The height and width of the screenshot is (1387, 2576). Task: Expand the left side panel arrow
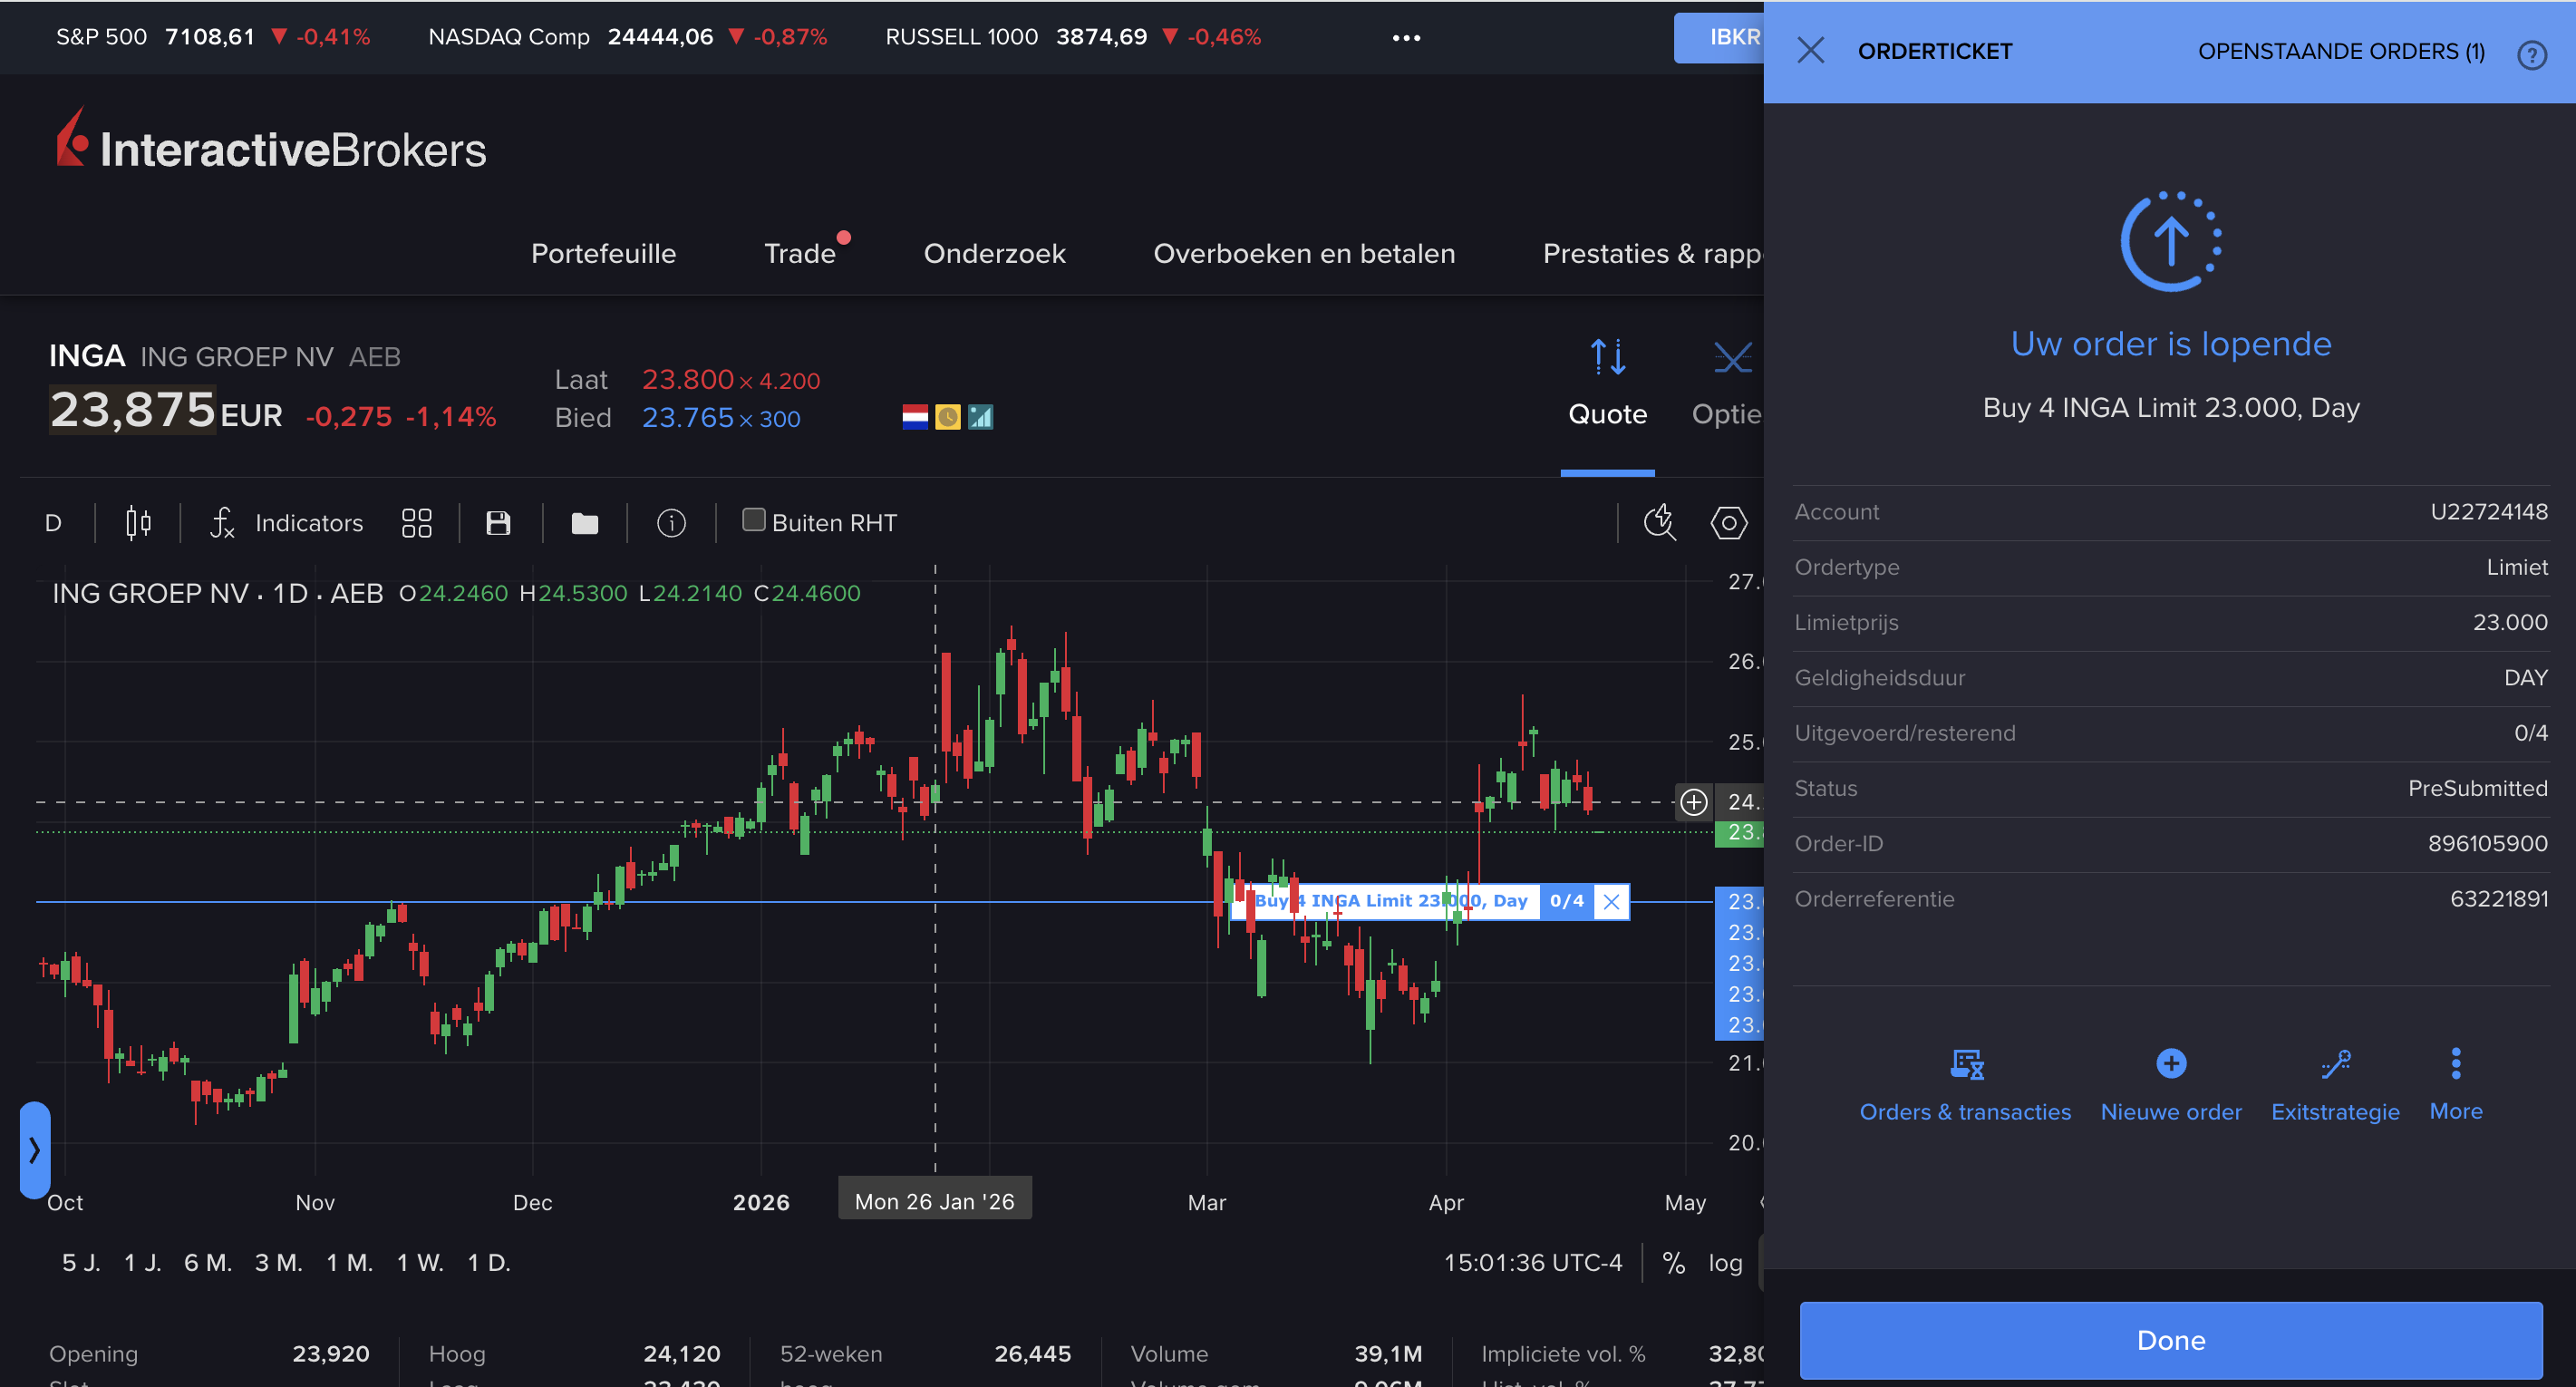[x=34, y=1150]
